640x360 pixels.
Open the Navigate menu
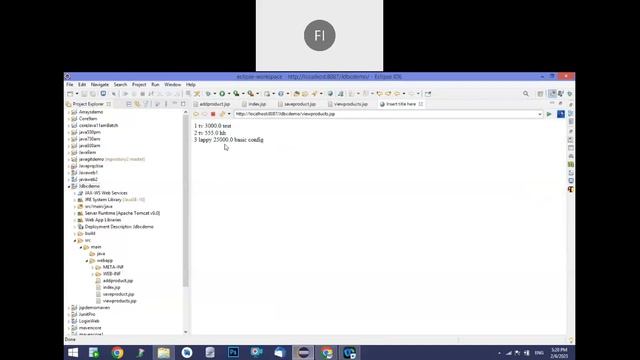(x=100, y=84)
